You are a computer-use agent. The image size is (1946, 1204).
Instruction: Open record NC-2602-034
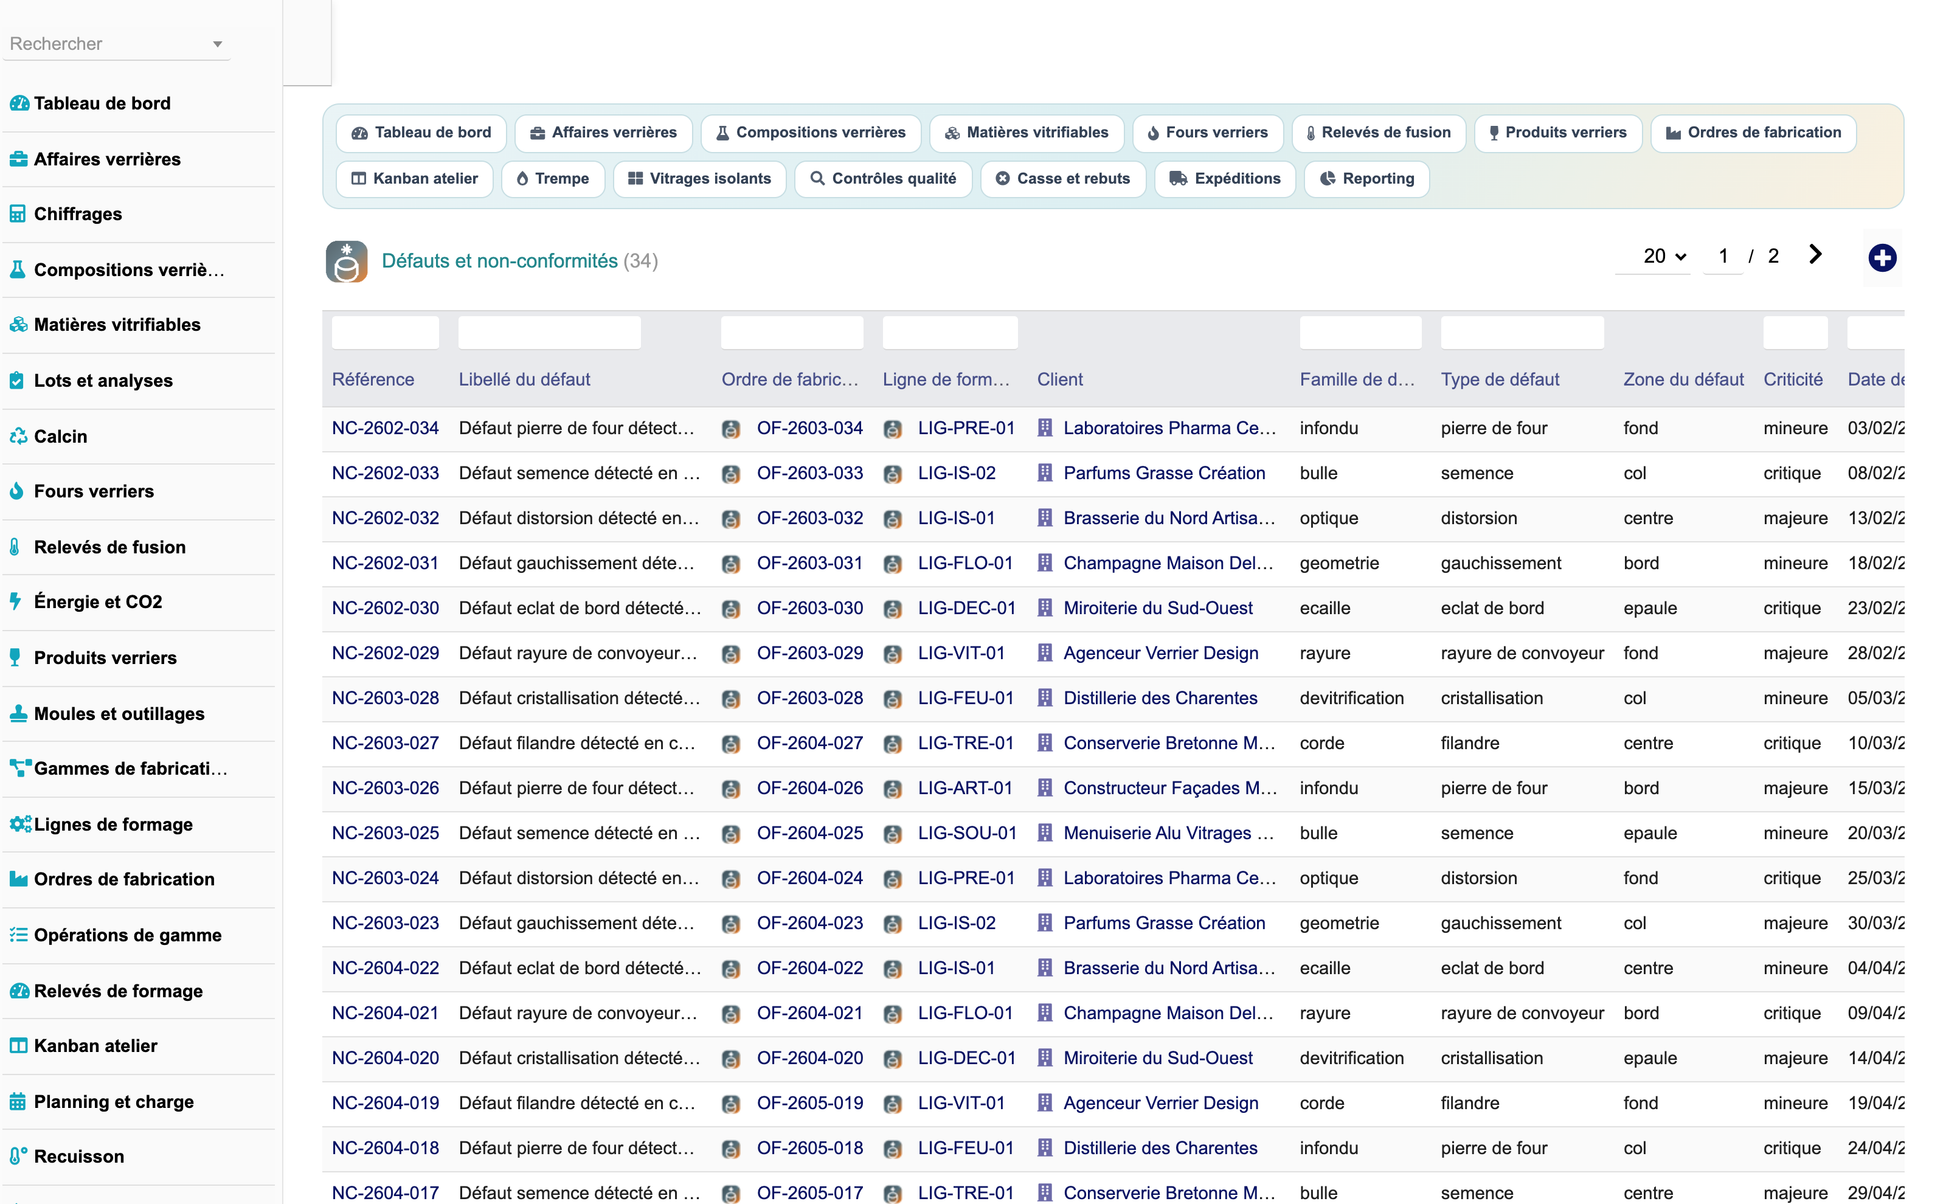385,428
